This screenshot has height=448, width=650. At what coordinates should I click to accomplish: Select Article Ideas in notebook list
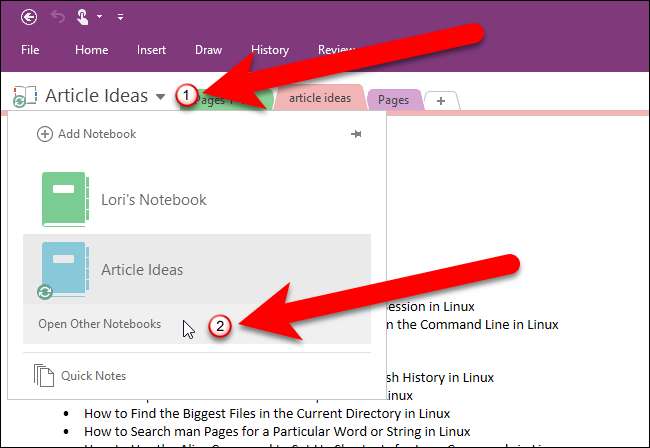pyautogui.click(x=197, y=269)
